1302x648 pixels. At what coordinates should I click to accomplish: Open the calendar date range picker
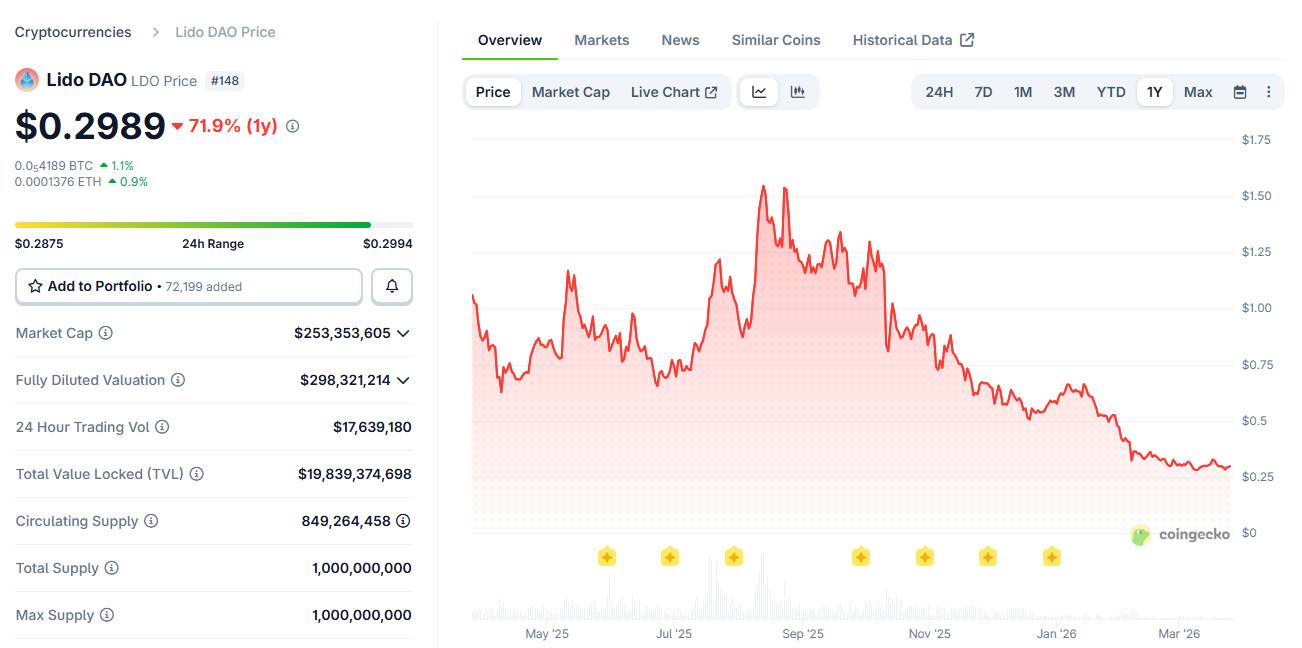1239,90
